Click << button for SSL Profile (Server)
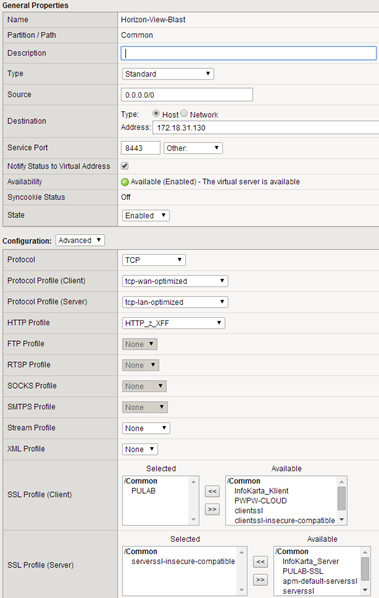This screenshot has width=379, height=598. pos(260,561)
